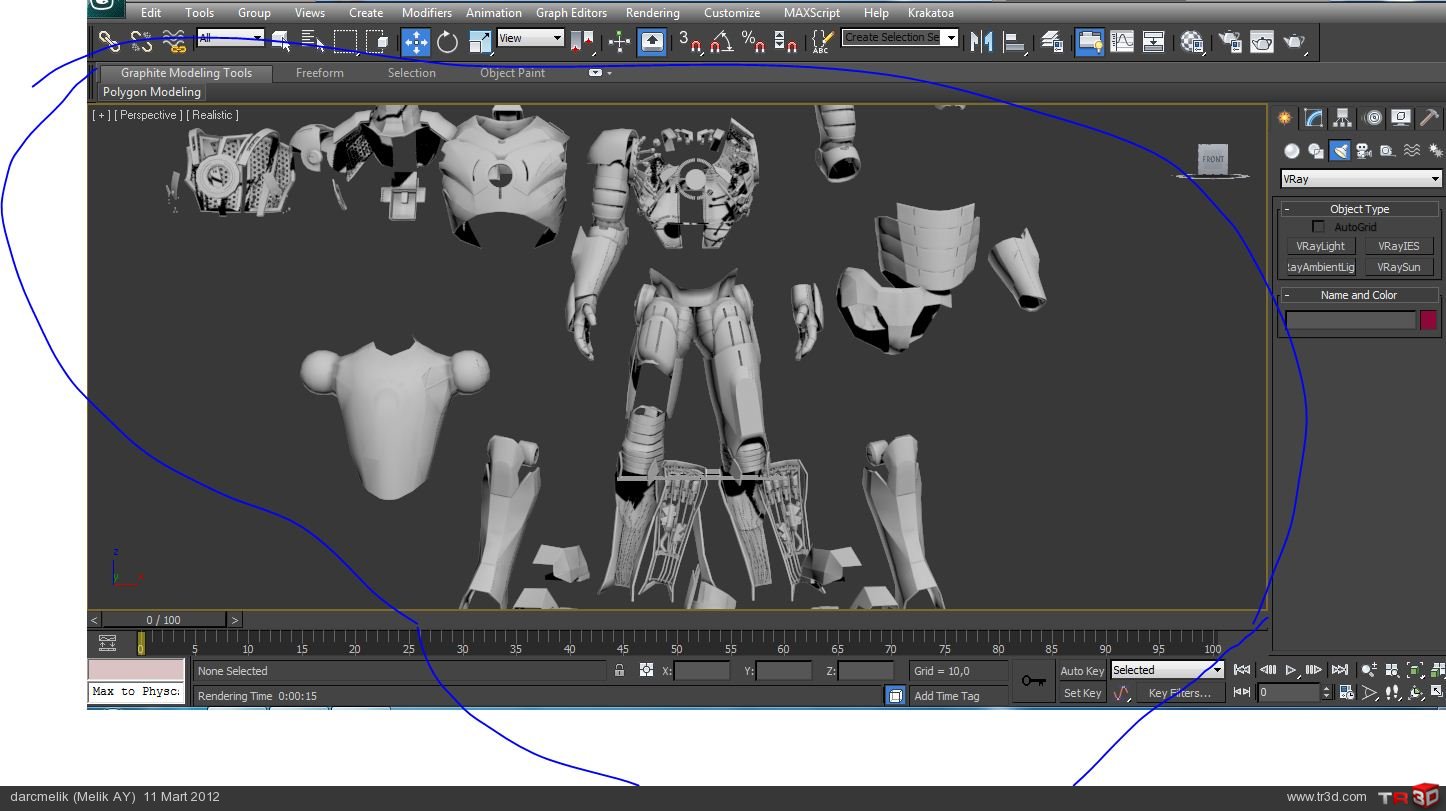1446x811 pixels.
Task: Open the Modifiers menu
Action: pyautogui.click(x=426, y=13)
